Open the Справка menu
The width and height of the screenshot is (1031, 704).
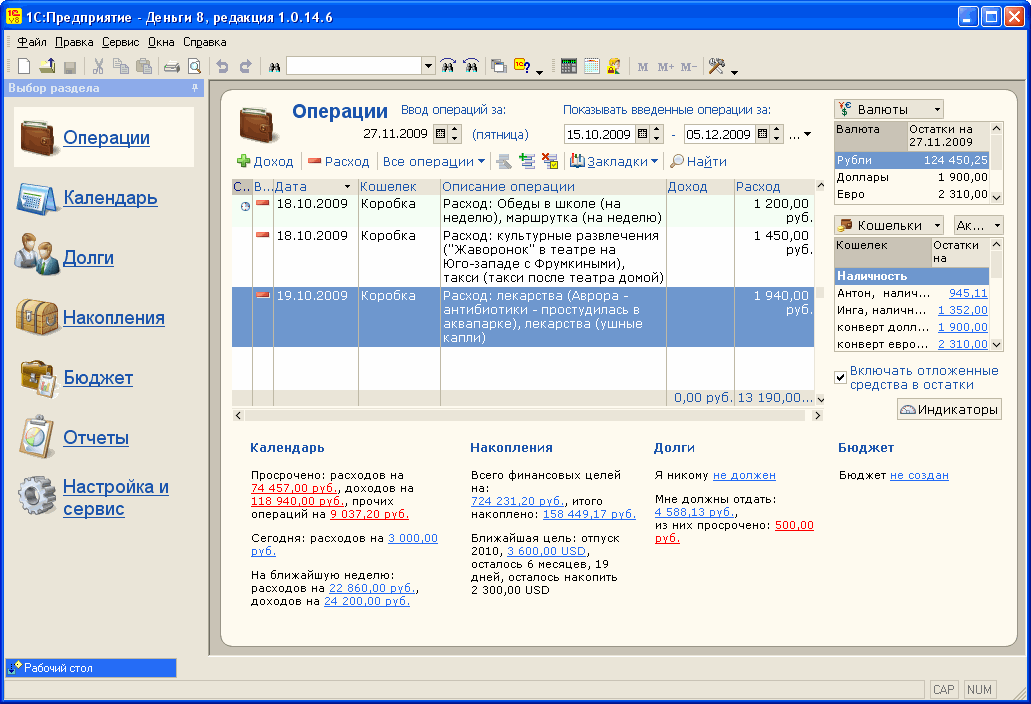click(x=204, y=42)
